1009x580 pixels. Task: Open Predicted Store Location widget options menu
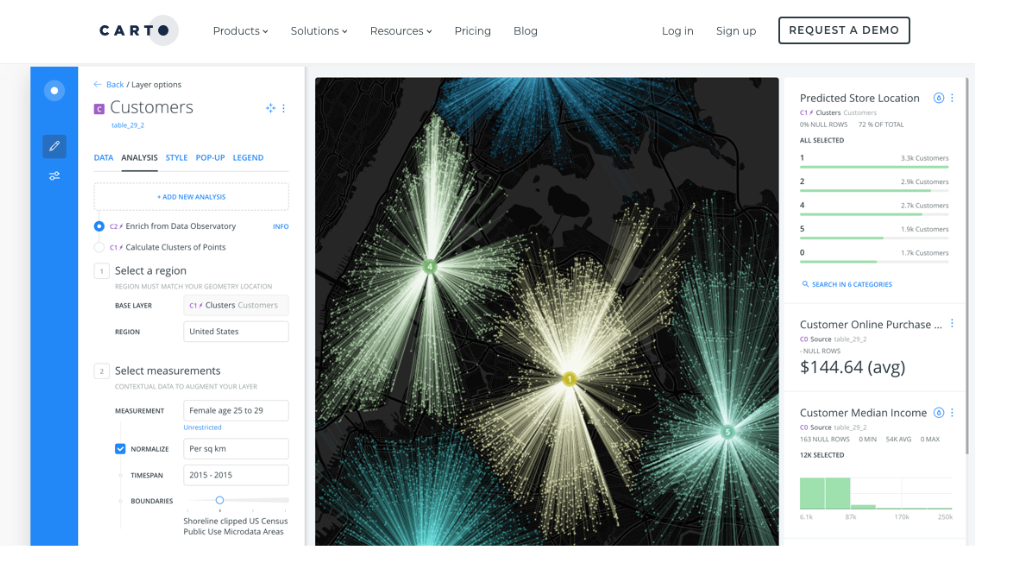[x=952, y=98]
